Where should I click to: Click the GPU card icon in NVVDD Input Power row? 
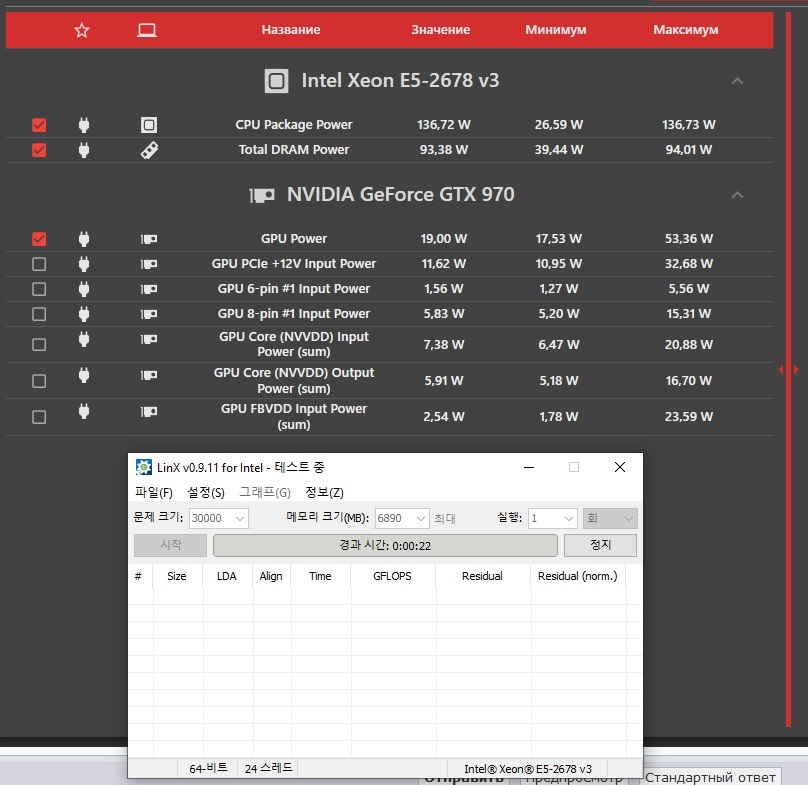pos(149,339)
